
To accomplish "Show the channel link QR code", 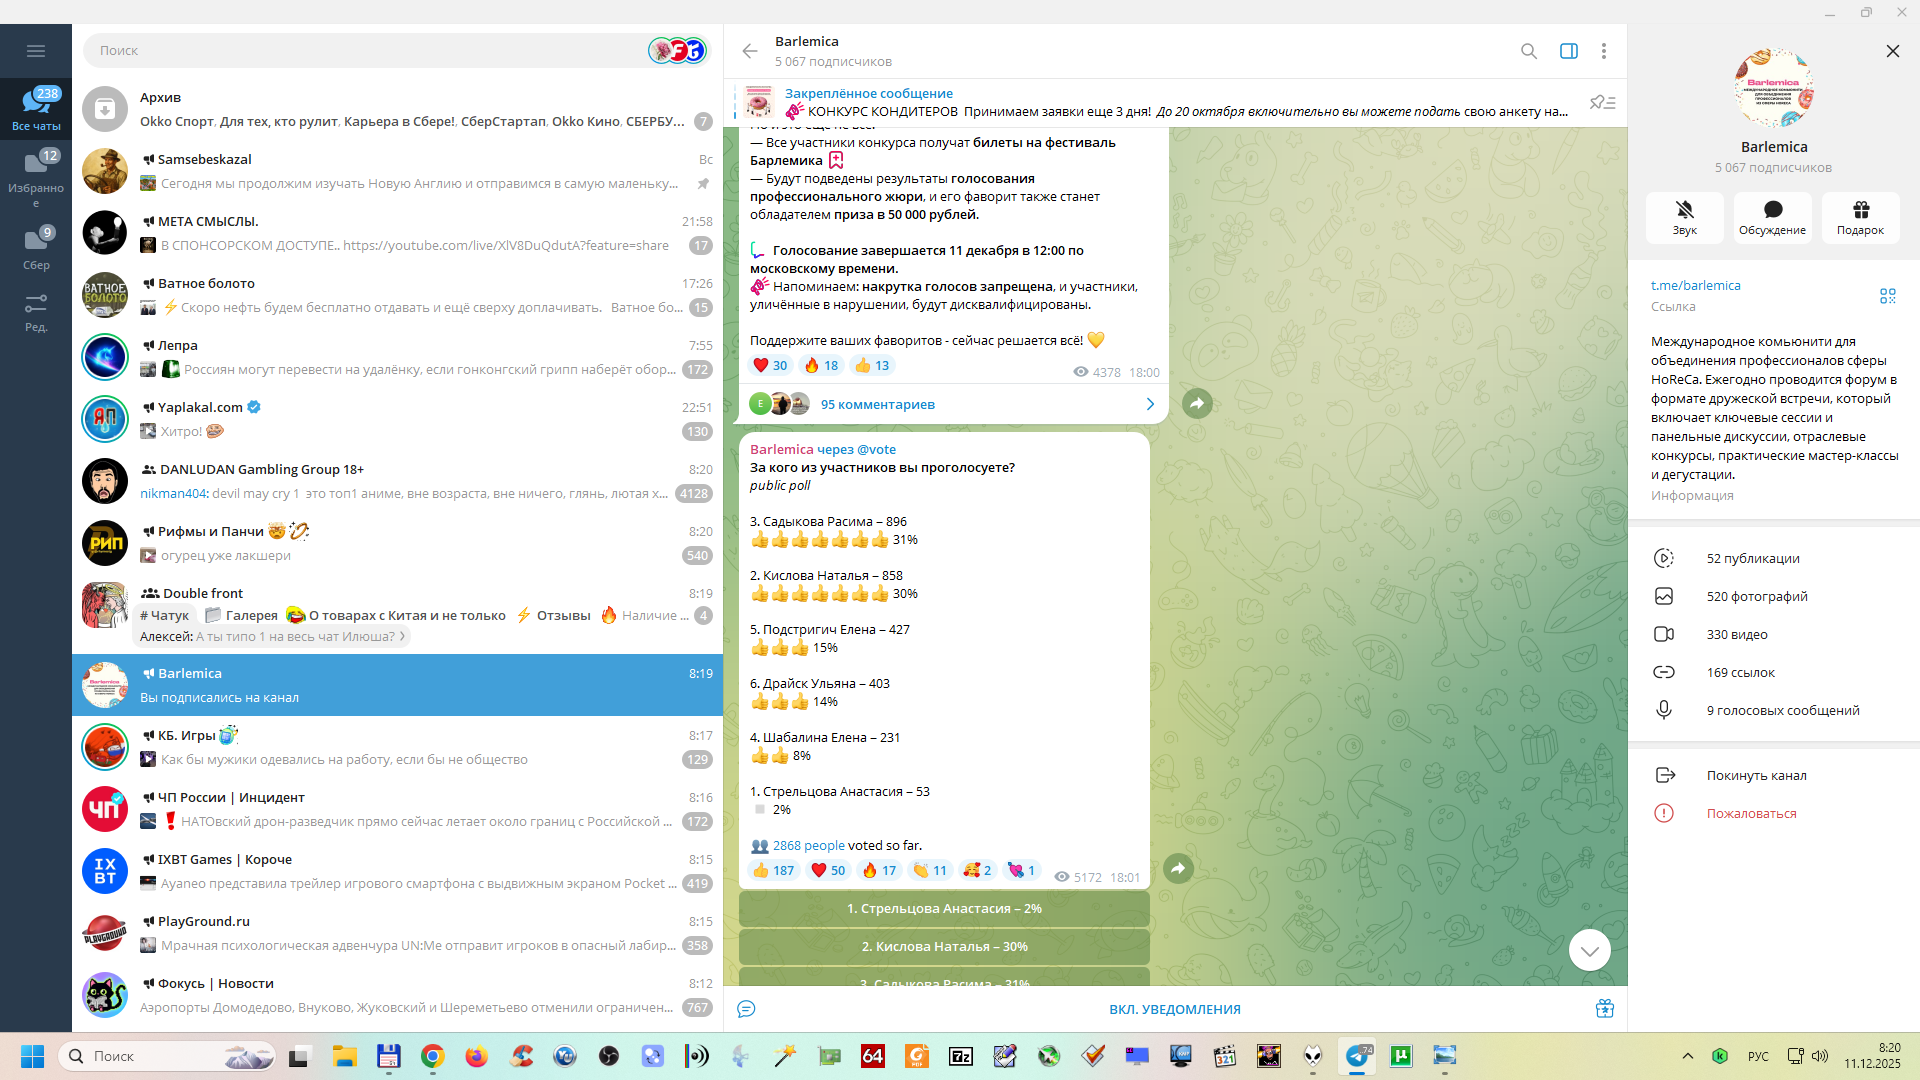I will coord(1887,296).
